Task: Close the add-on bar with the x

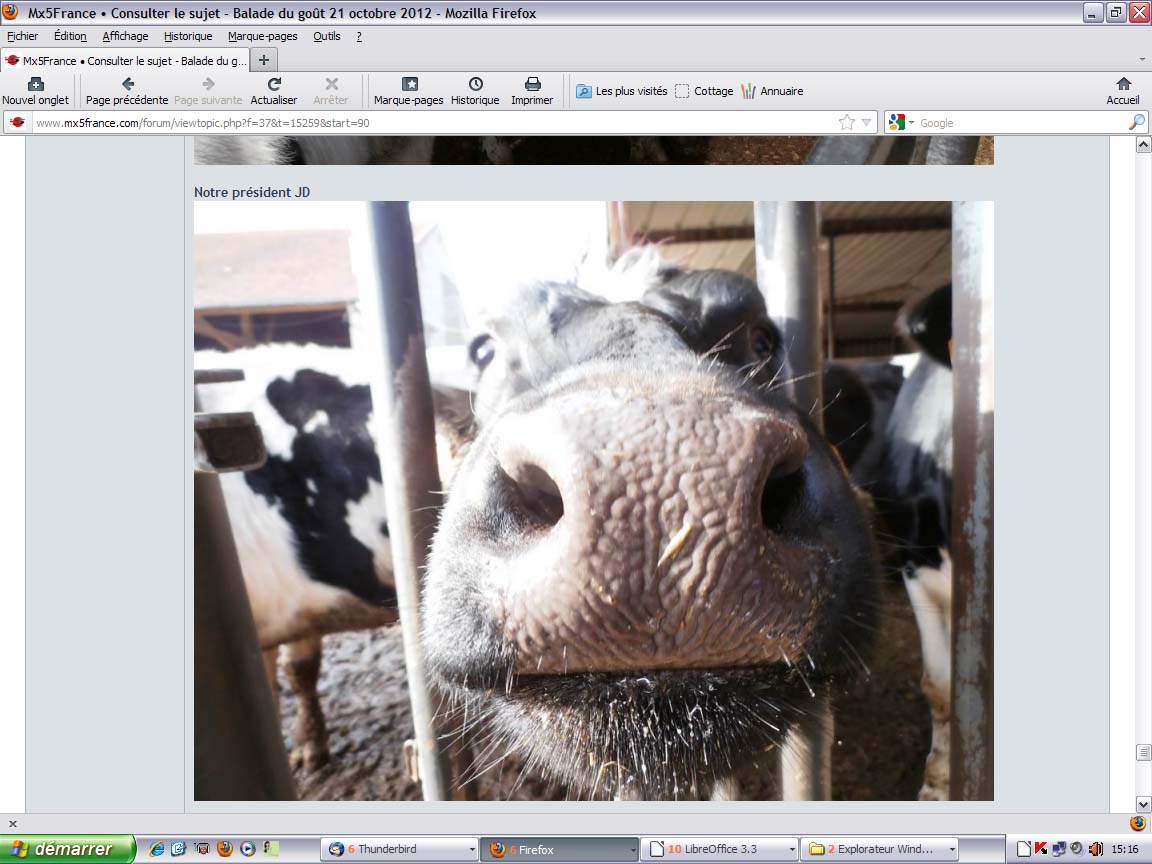Action: pyautogui.click(x=12, y=824)
